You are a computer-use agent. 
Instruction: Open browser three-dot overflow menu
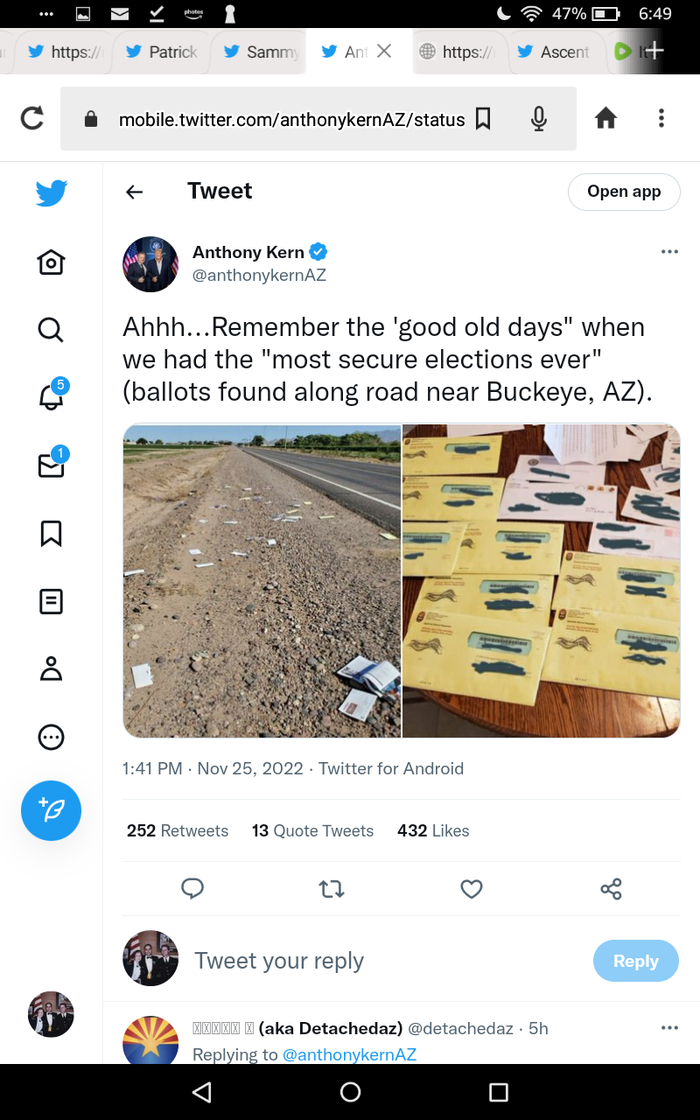pyautogui.click(x=661, y=119)
